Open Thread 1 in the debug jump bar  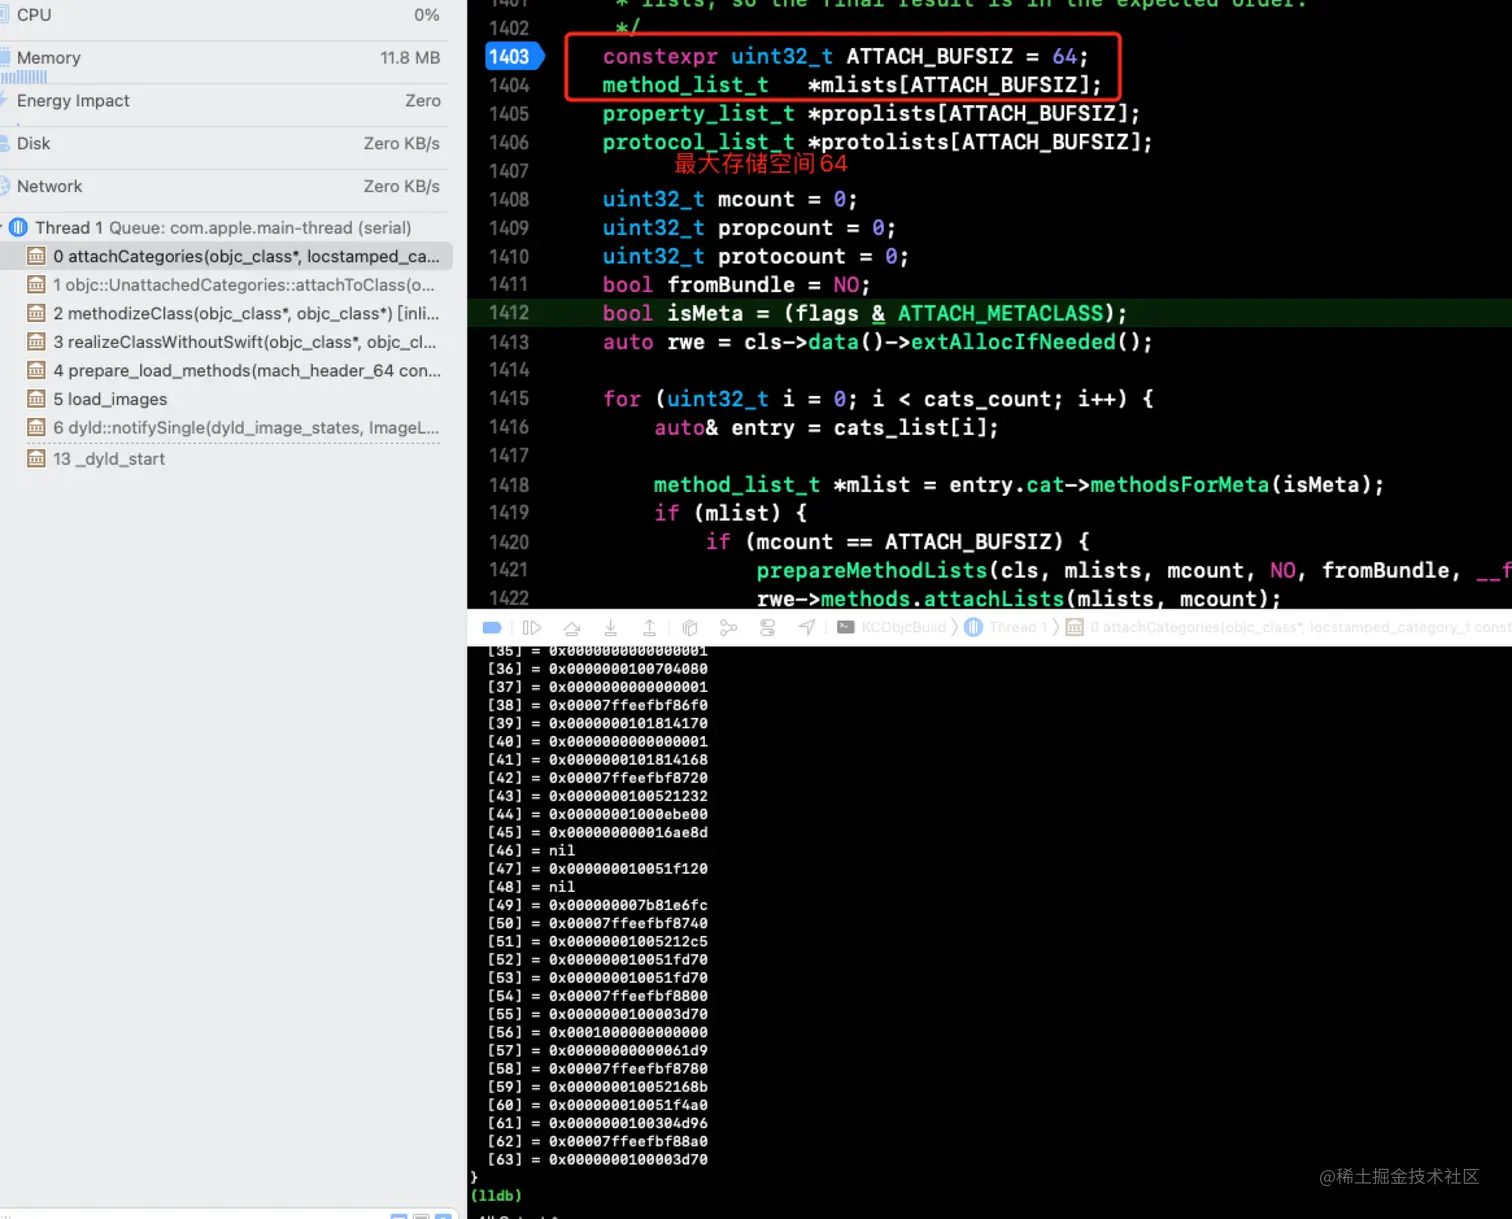[1018, 627]
